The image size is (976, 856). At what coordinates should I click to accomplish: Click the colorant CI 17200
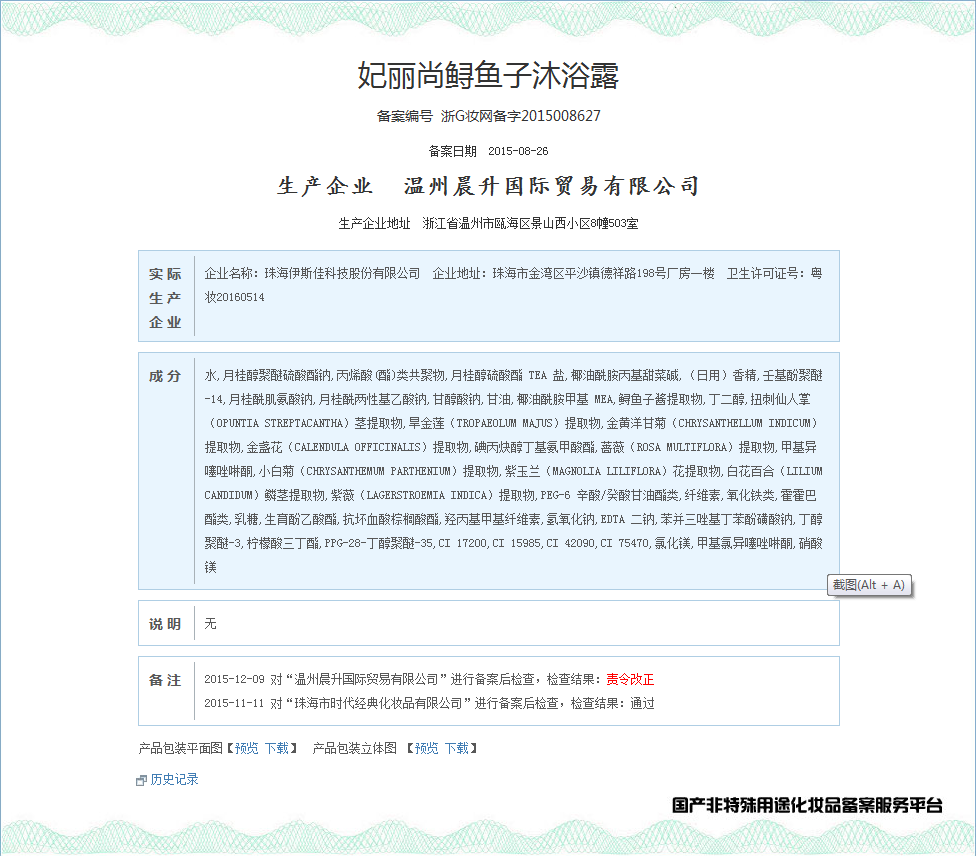click(x=463, y=543)
